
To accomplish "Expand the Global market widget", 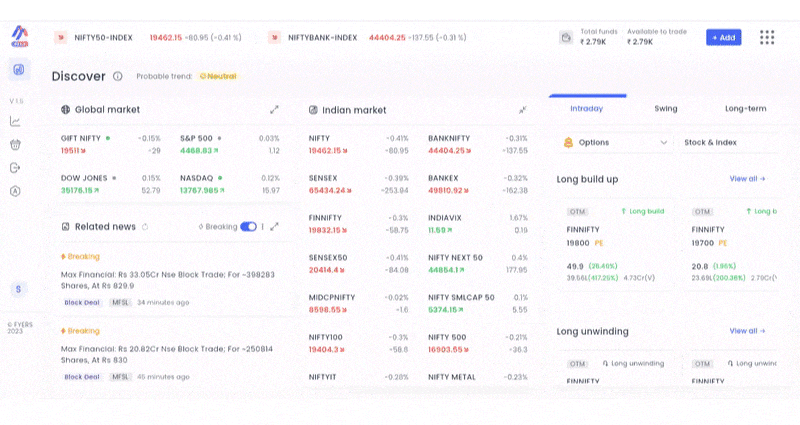I will tap(274, 110).
